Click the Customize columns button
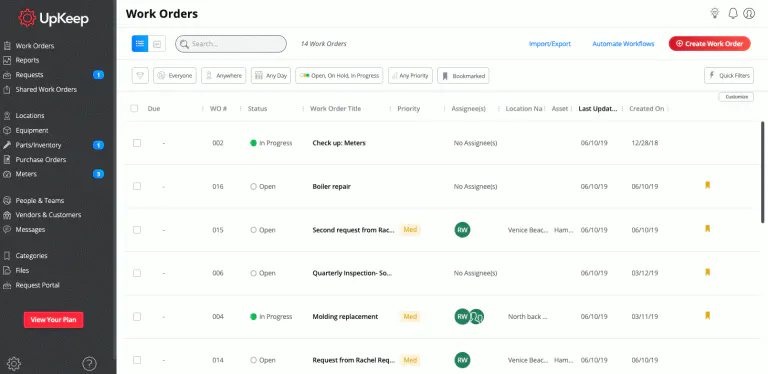The width and height of the screenshot is (768, 374). pyautogui.click(x=736, y=97)
